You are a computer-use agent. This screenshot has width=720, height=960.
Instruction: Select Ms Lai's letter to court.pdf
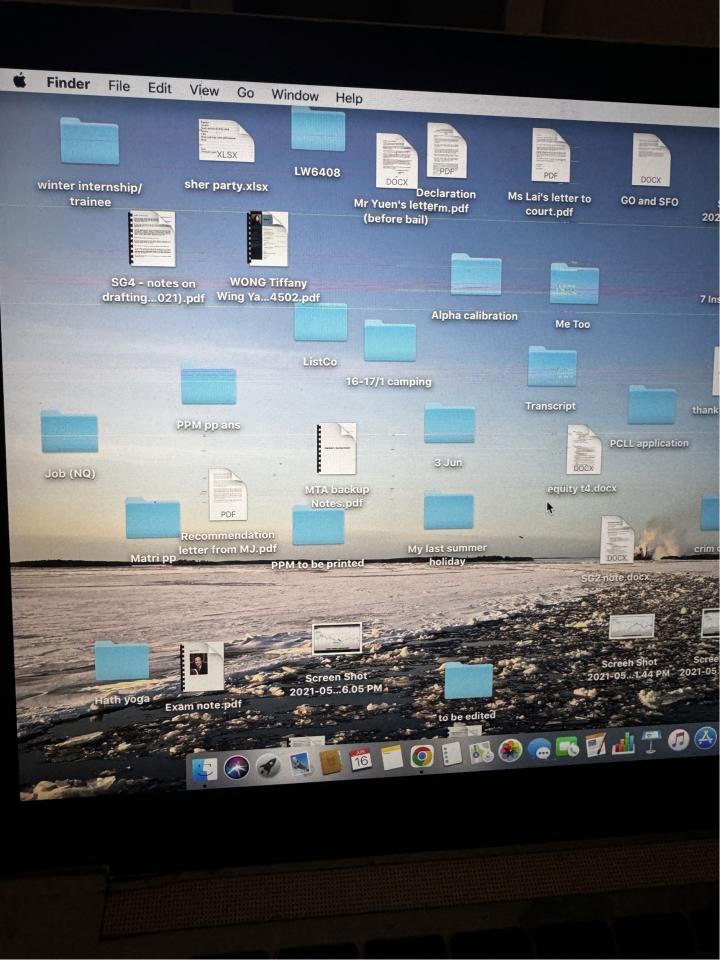pyautogui.click(x=550, y=155)
